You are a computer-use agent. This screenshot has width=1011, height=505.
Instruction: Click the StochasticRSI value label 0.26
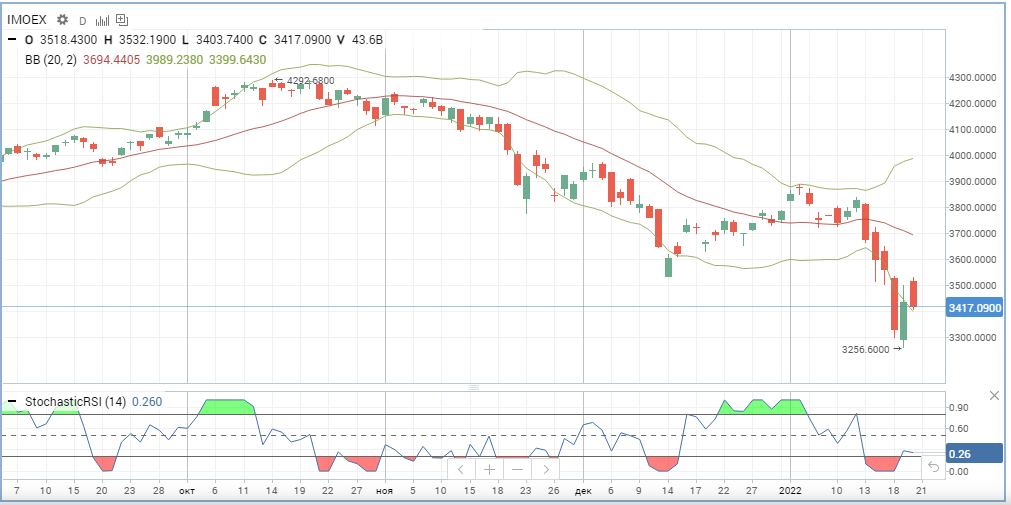(x=975, y=454)
